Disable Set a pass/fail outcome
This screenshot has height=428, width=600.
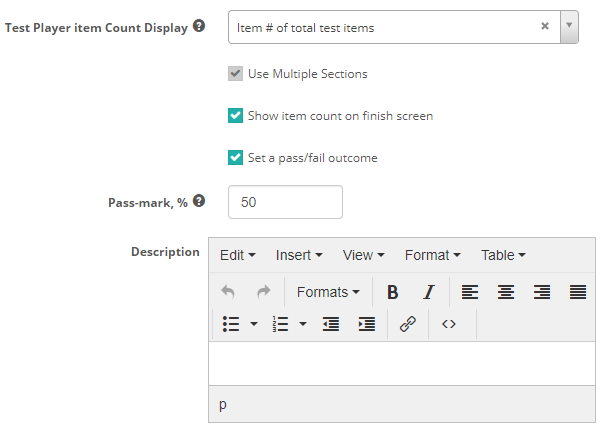(236, 158)
